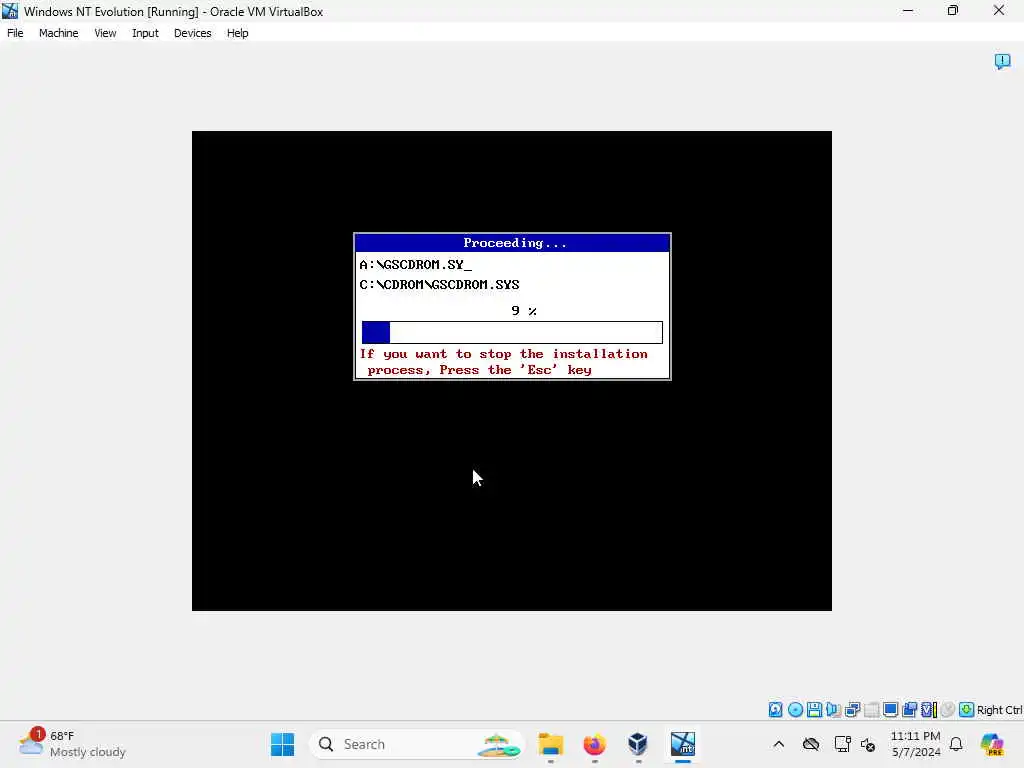
Task: Click the greyed-out USB status icon
Action: click(871, 710)
